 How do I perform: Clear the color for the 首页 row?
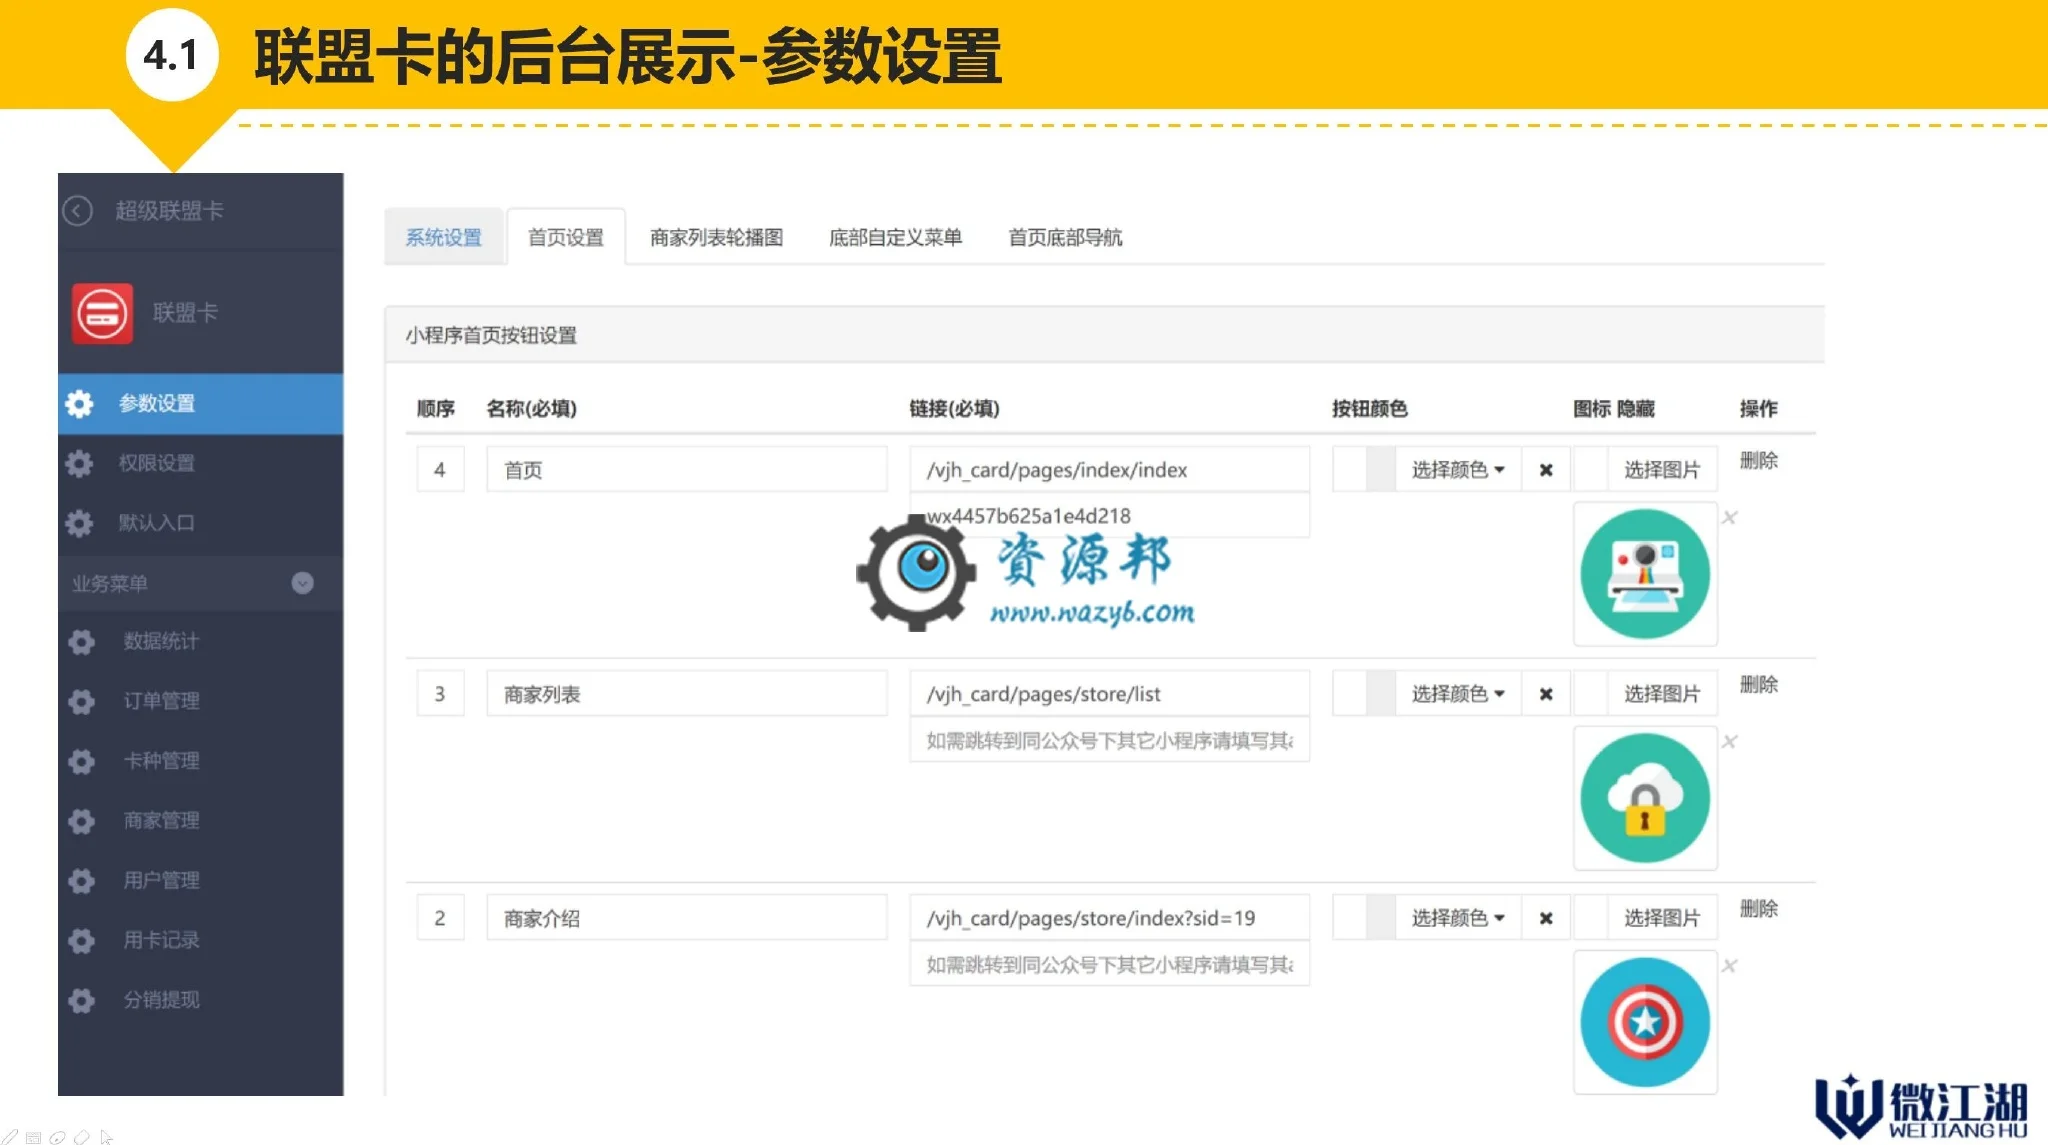(x=1546, y=470)
